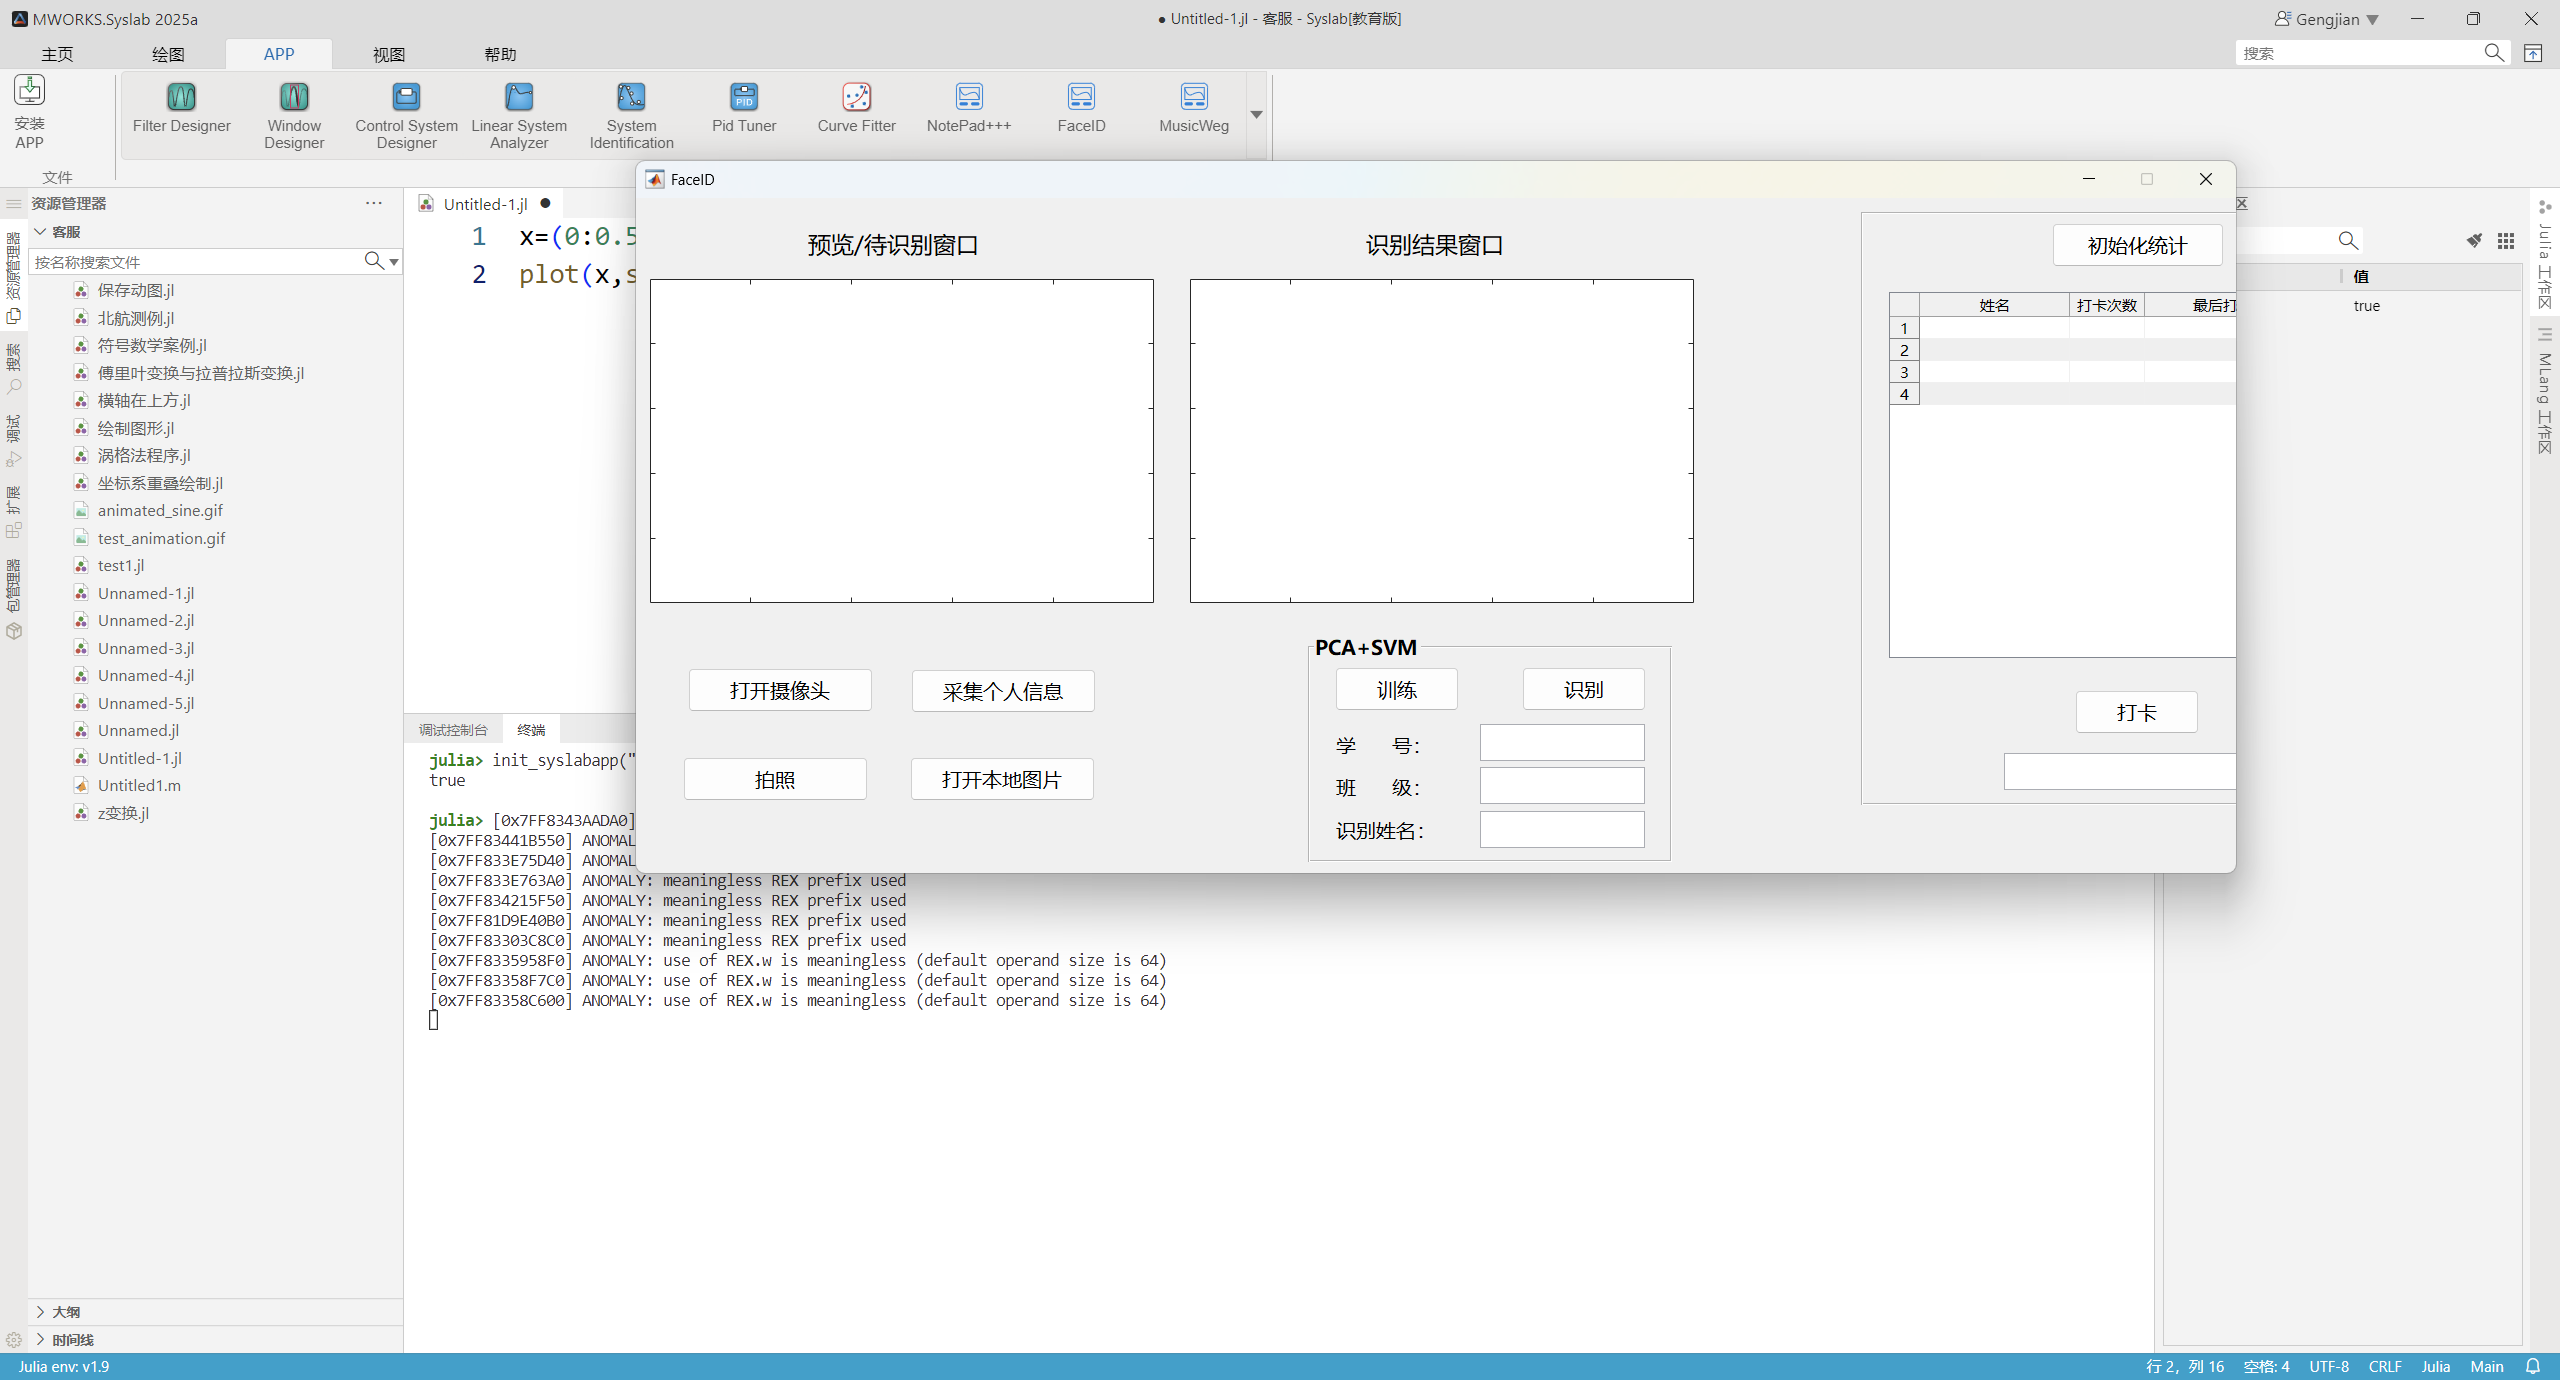Open the 帮助 ribbon tab

pyautogui.click(x=500, y=54)
